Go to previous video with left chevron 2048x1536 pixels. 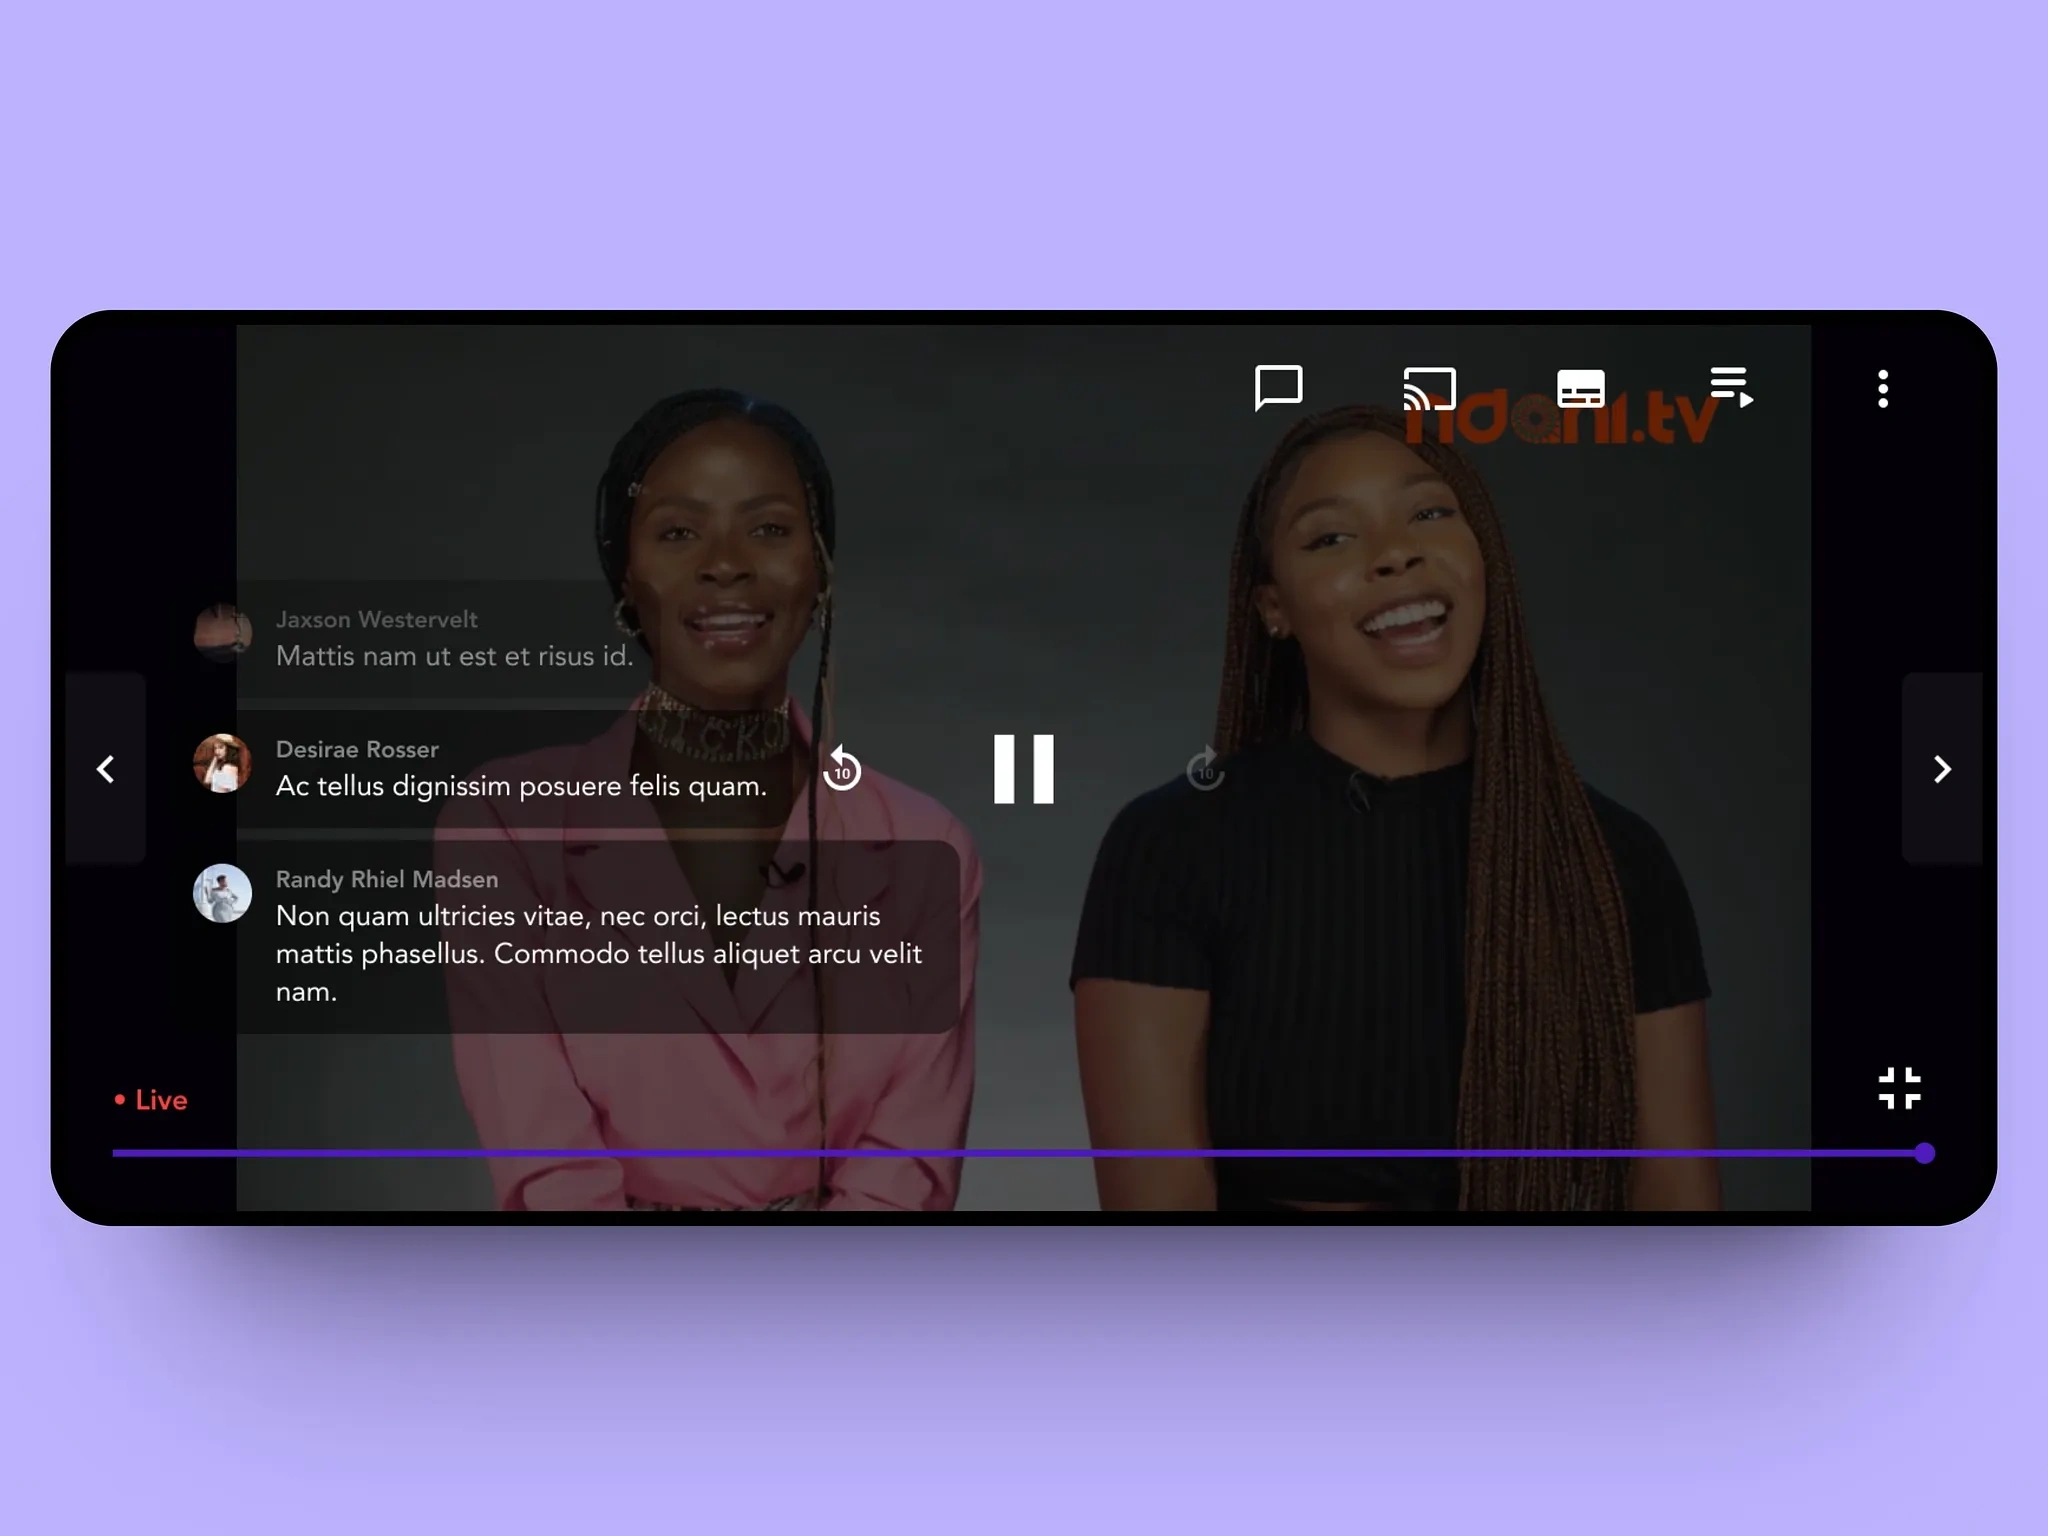tap(105, 768)
